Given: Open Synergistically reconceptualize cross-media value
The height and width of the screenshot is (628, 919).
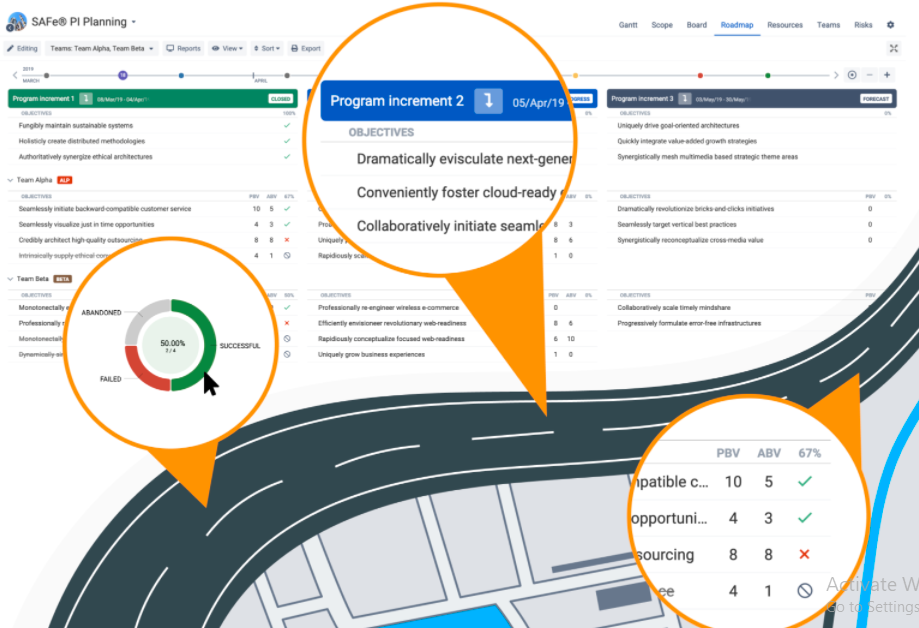Looking at the screenshot, I should click(x=690, y=240).
